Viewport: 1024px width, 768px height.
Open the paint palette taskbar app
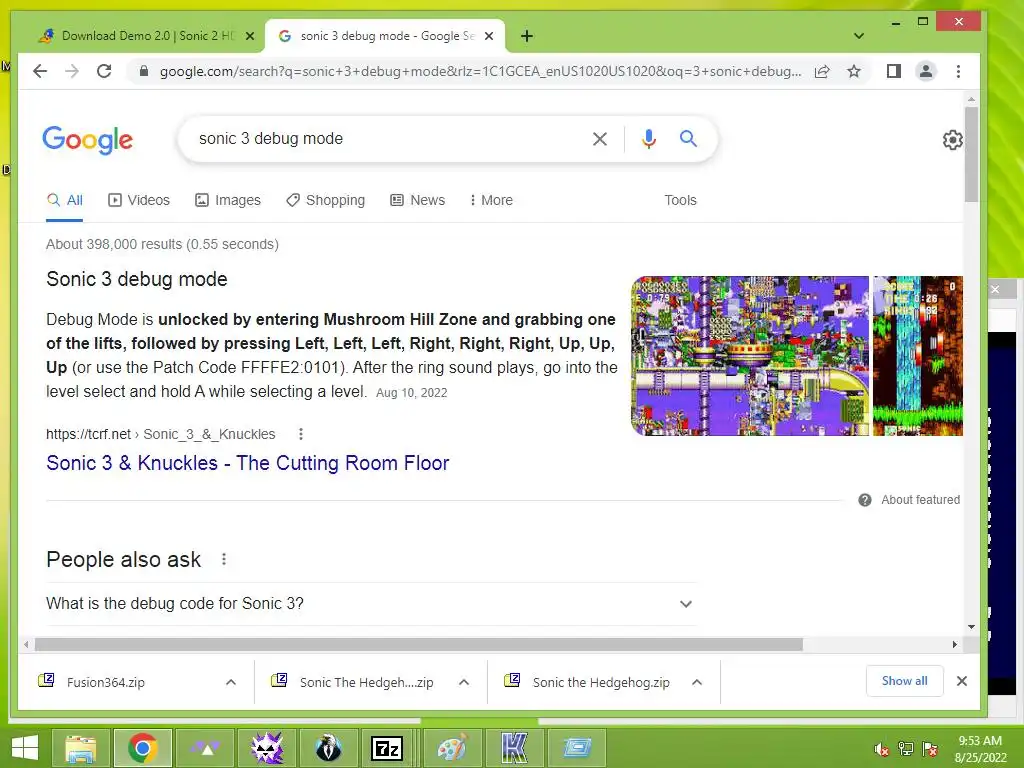coord(452,748)
